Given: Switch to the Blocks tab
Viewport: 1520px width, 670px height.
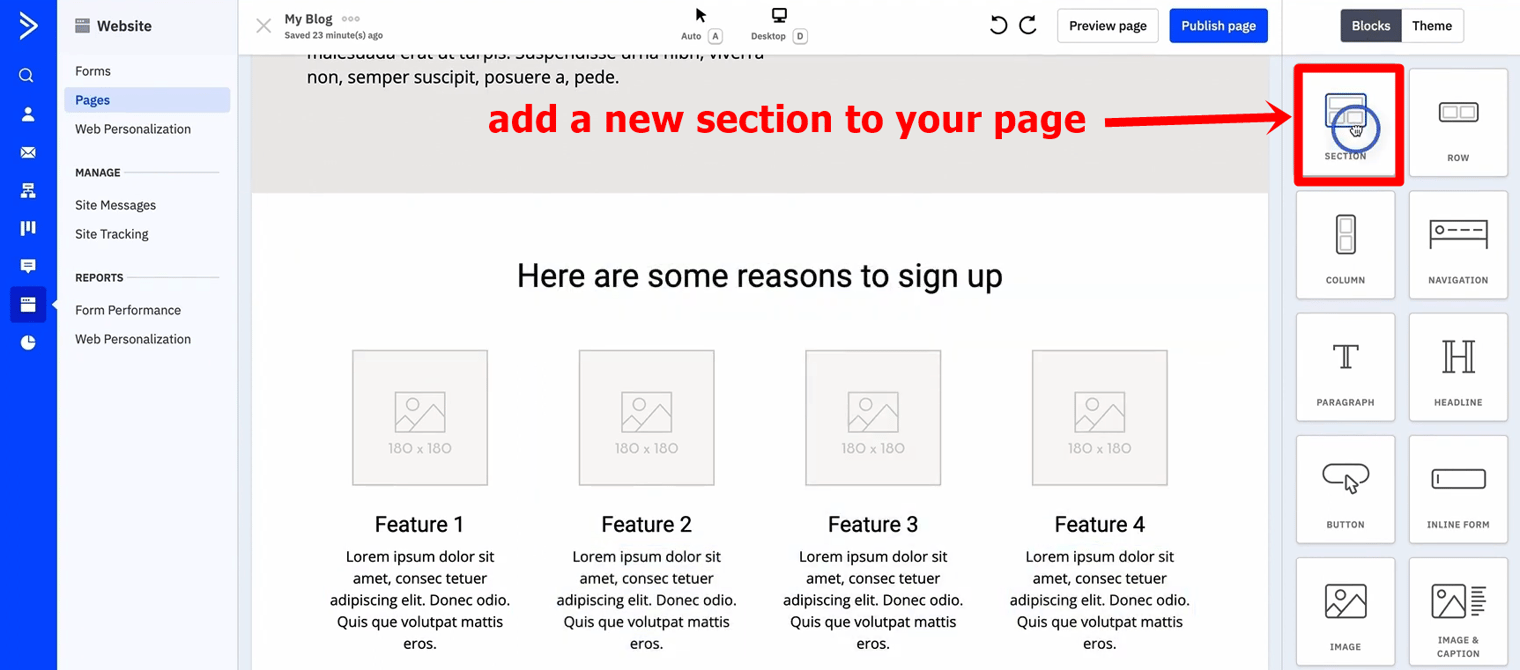Looking at the screenshot, I should [x=1370, y=26].
